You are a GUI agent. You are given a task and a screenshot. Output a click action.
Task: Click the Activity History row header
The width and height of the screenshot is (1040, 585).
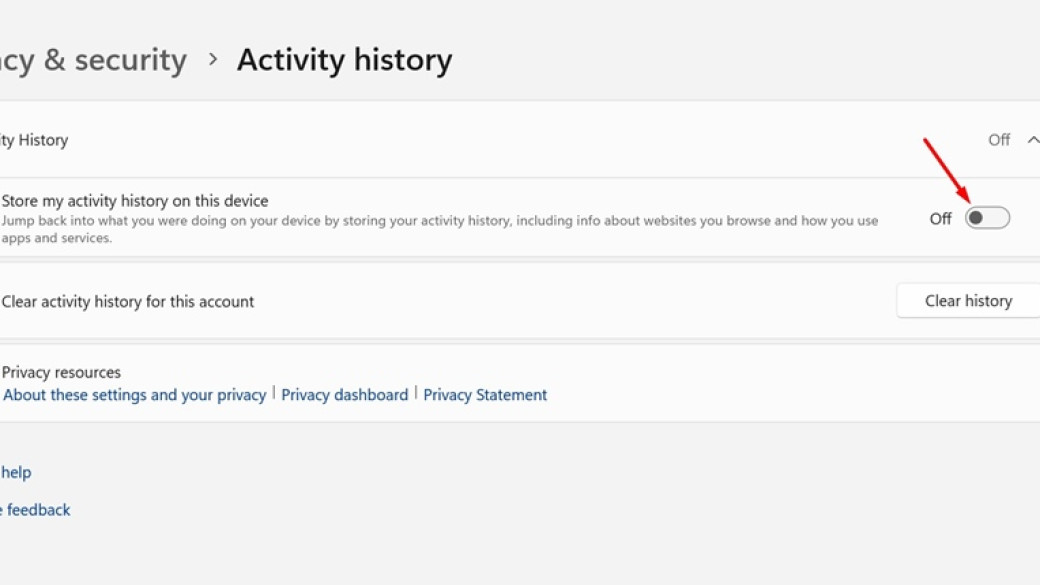[520, 140]
